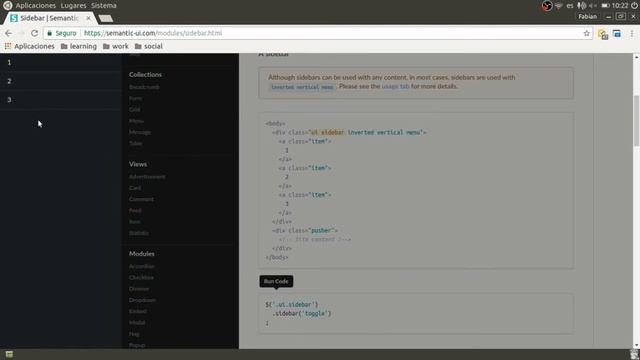Open the Lugares system menu
This screenshot has width=640, height=360.
click(x=73, y=5)
